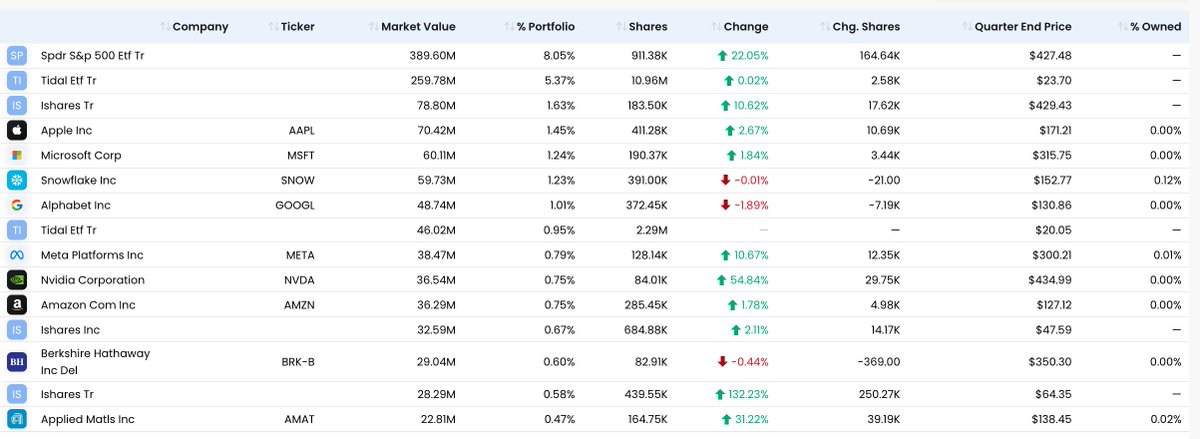Click the Meta Platforms logo icon
The height and width of the screenshot is (439, 1200).
pyautogui.click(x=16, y=255)
